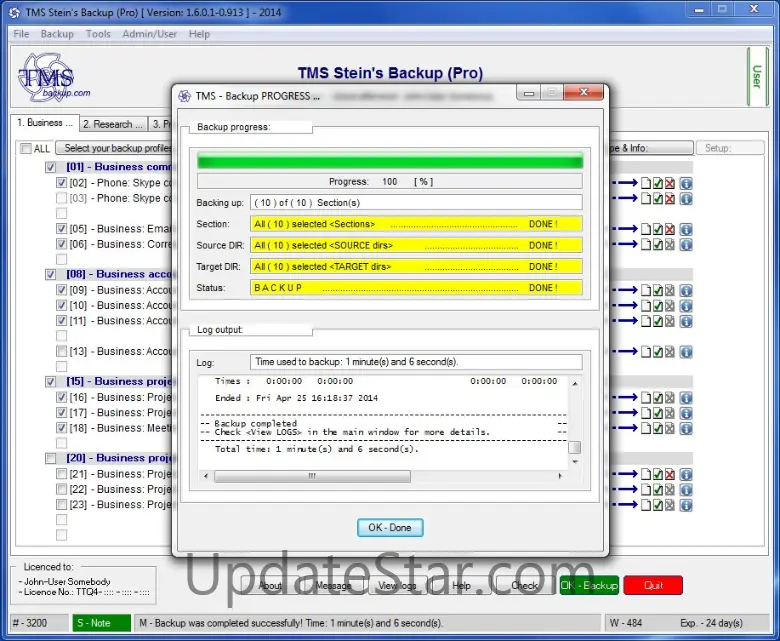Toggle the ALL profiles checkbox
The width and height of the screenshot is (780, 641).
(26, 148)
